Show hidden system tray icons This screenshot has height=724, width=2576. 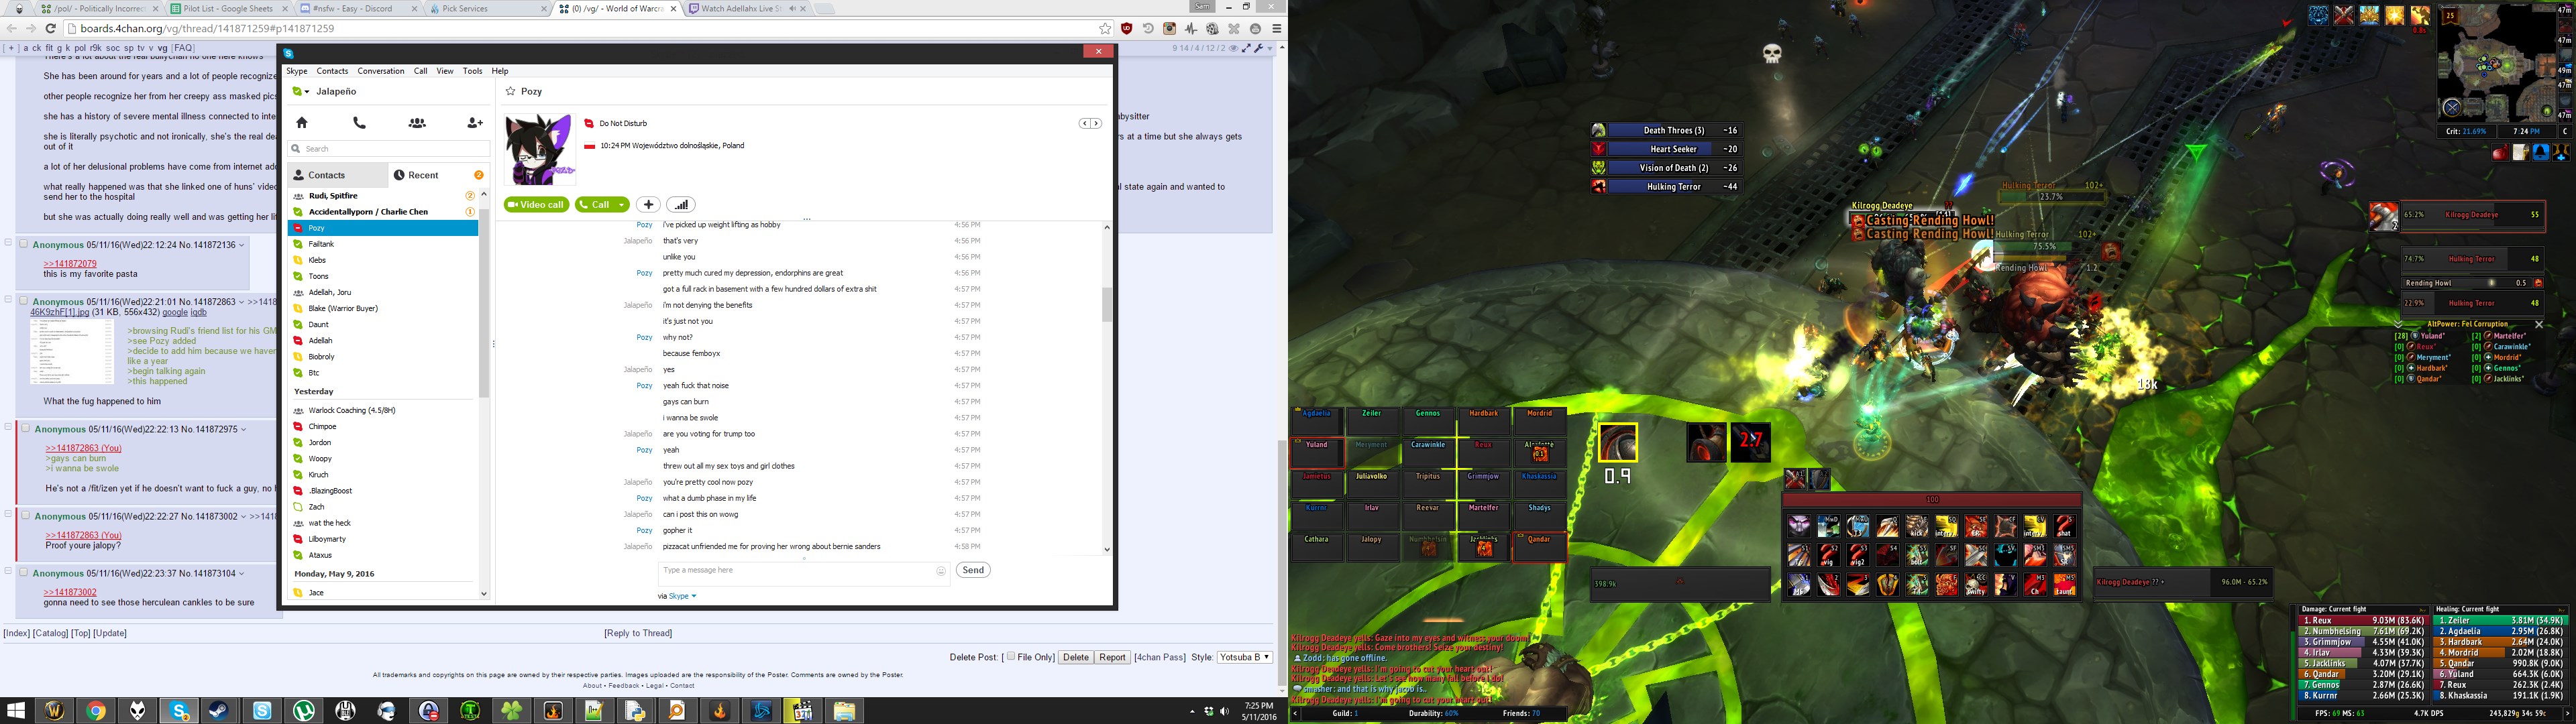point(1192,711)
